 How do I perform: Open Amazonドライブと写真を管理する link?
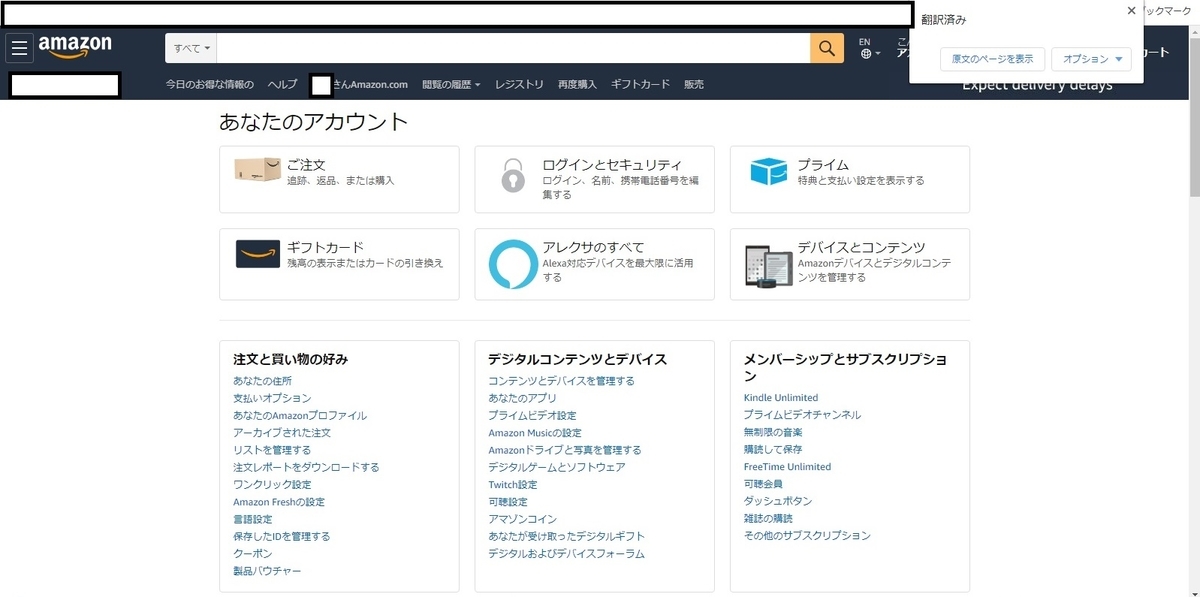565,450
